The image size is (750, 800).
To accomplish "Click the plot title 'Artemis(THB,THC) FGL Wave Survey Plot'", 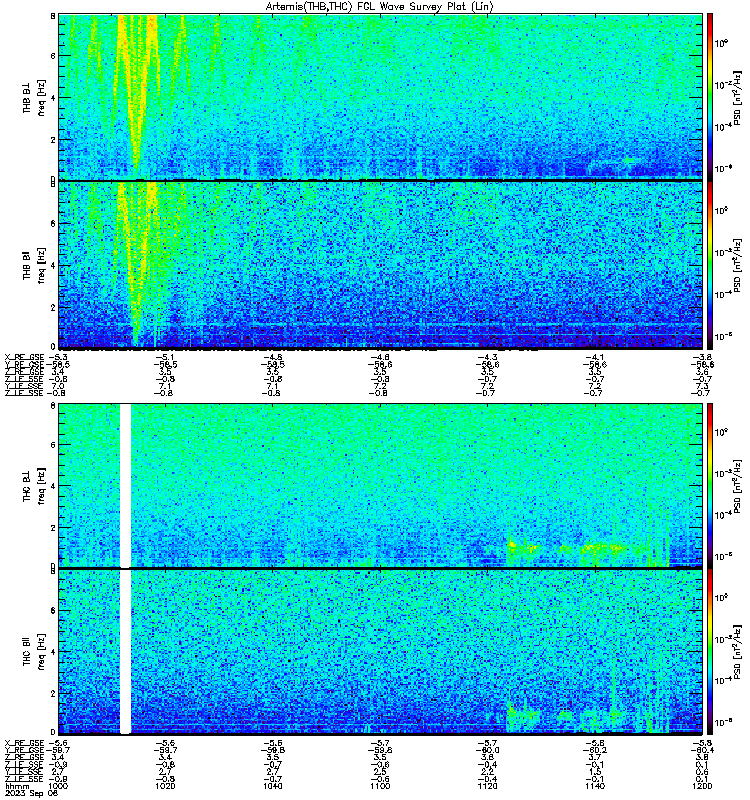I will 379,7.
